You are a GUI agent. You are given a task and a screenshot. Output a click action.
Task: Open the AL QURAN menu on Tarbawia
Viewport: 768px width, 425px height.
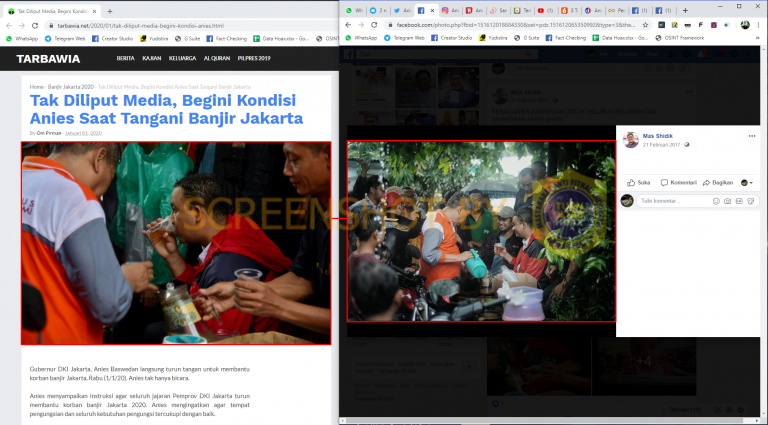[x=216, y=58]
